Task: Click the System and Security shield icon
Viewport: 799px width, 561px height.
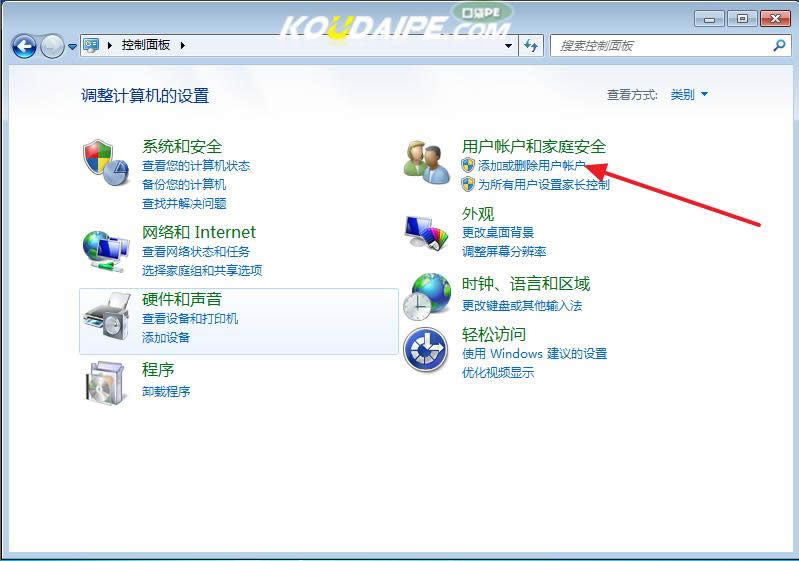Action: coord(106,163)
